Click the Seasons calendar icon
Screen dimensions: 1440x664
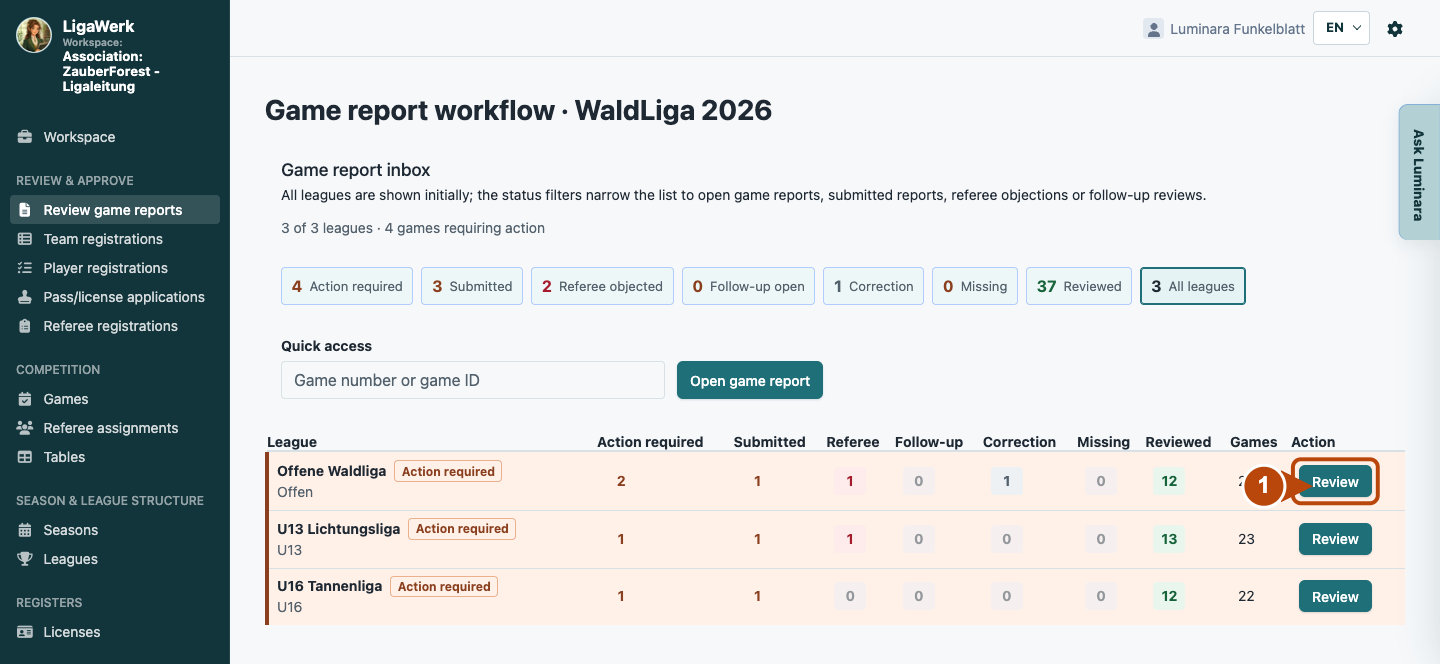click(25, 530)
